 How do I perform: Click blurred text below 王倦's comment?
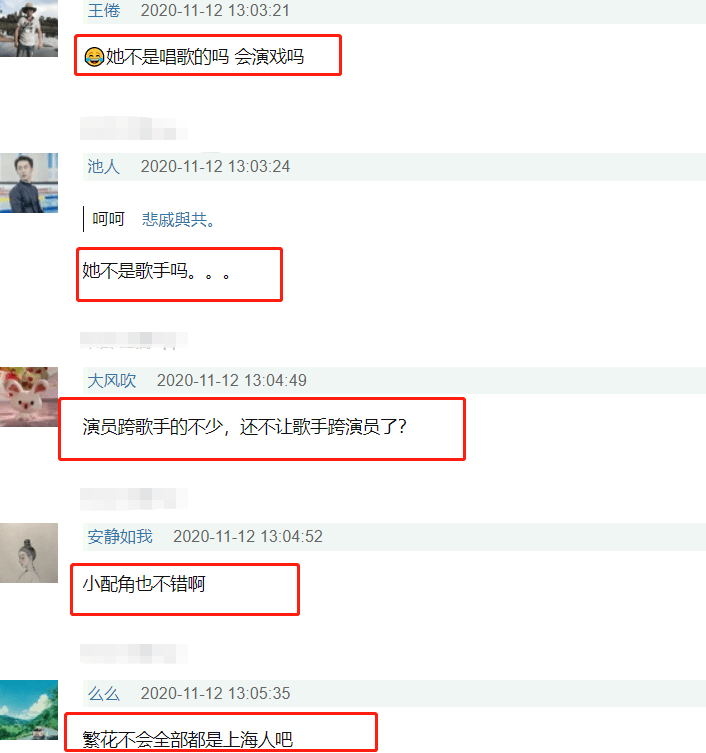coord(134,128)
